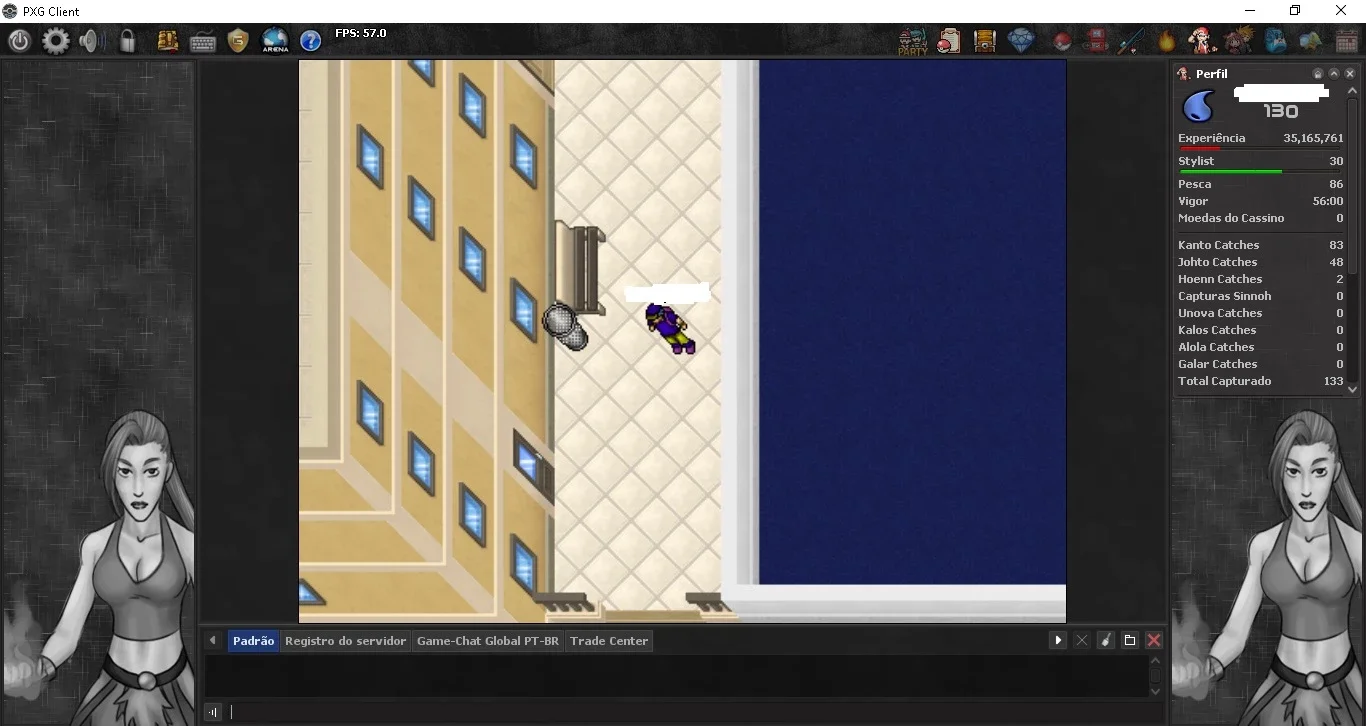This screenshot has height=726, width=1366.
Task: Click the golden shield G icon
Action: coord(238,41)
